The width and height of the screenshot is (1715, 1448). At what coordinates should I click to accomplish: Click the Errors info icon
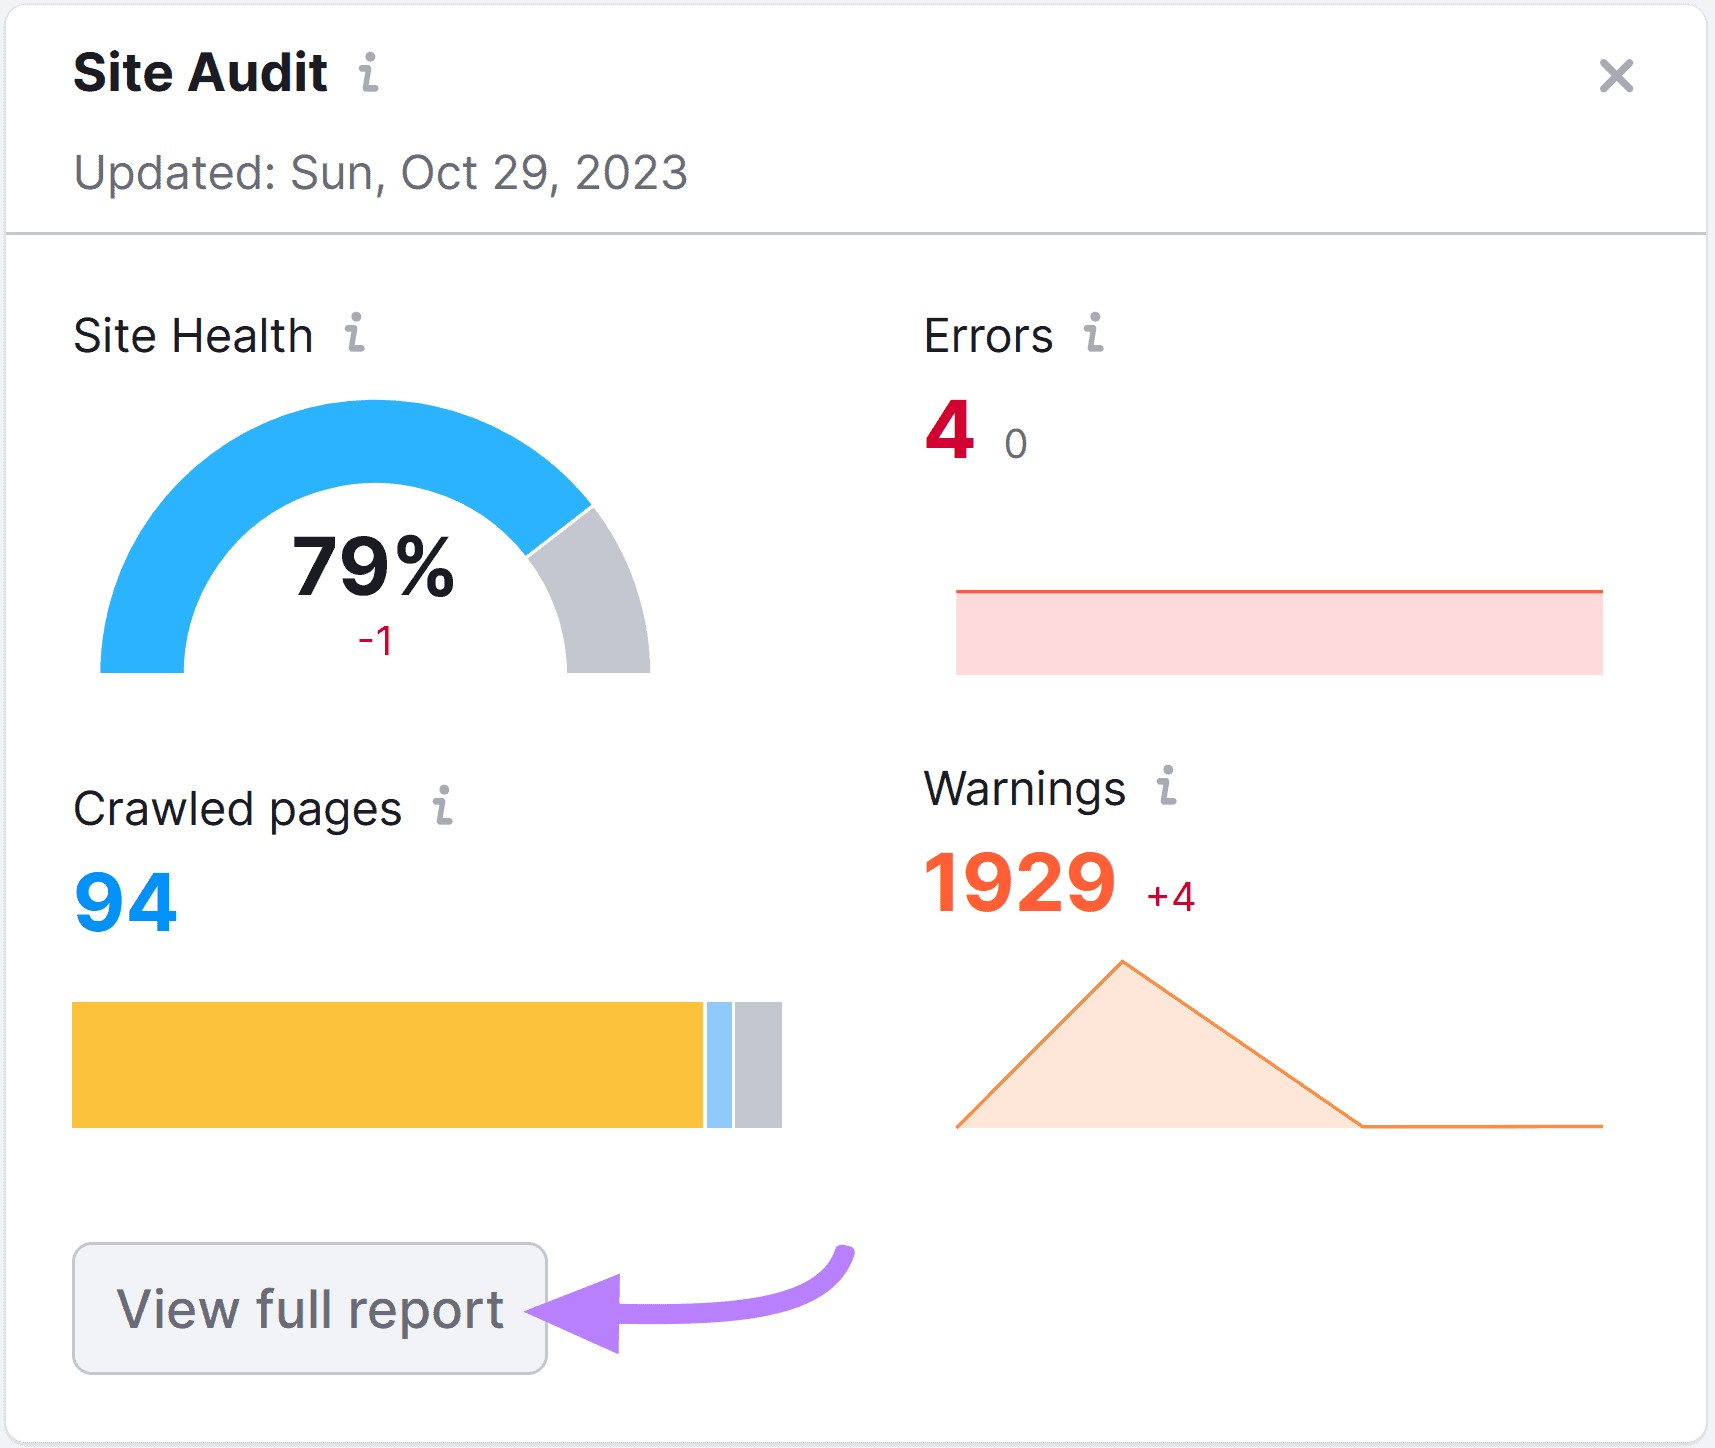click(1094, 334)
